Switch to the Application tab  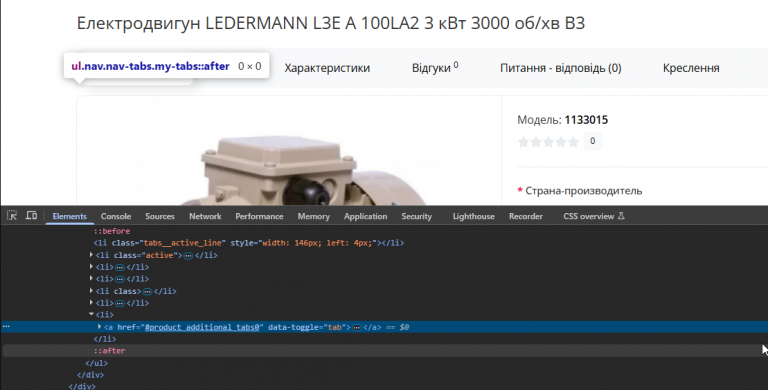click(365, 216)
